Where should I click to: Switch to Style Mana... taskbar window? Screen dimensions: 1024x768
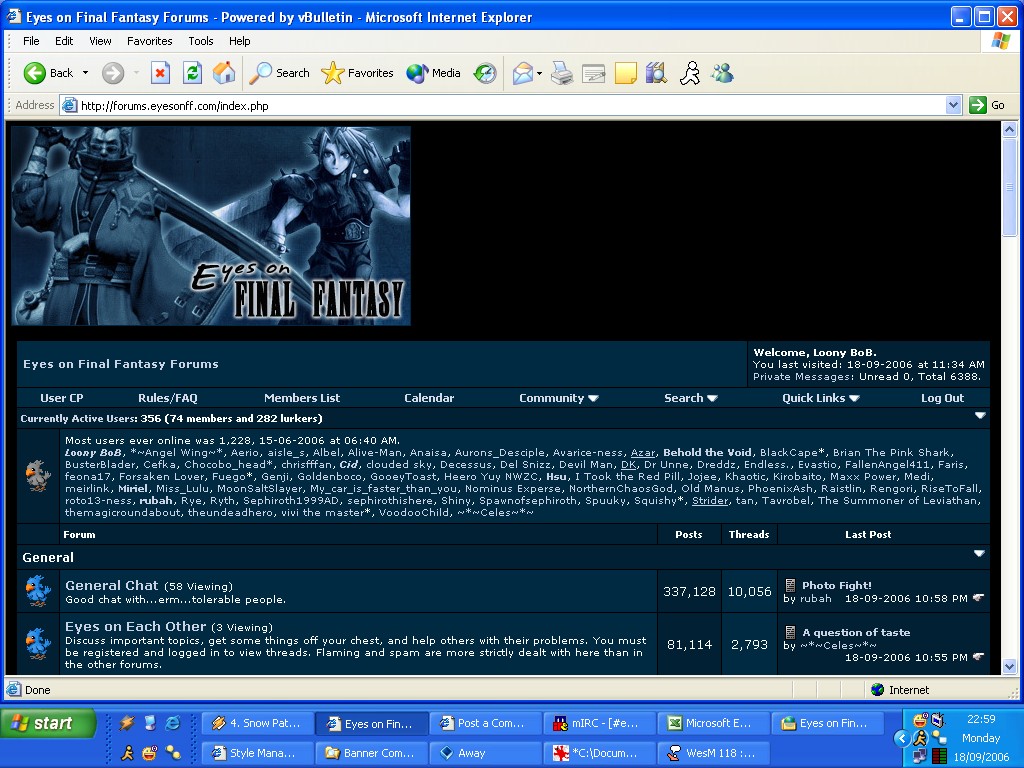[257, 753]
